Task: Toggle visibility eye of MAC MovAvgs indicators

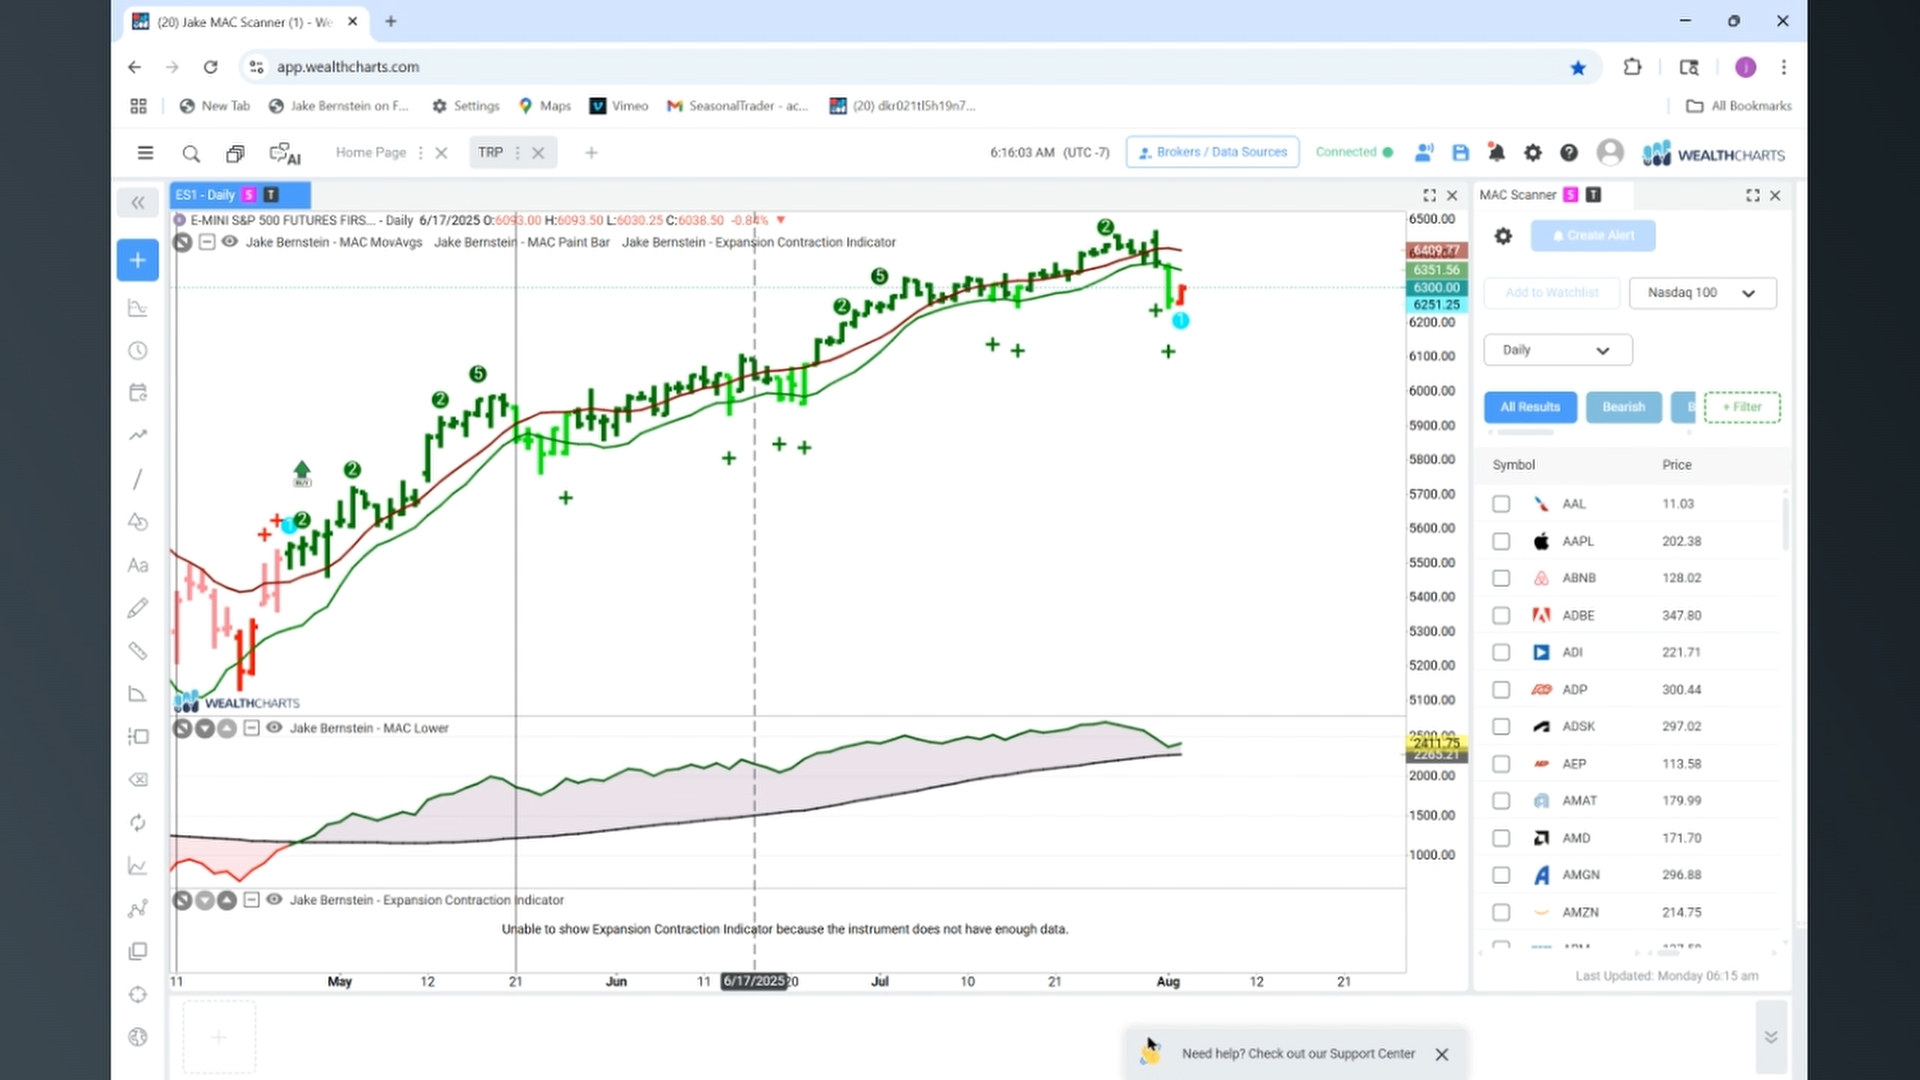Action: (229, 241)
